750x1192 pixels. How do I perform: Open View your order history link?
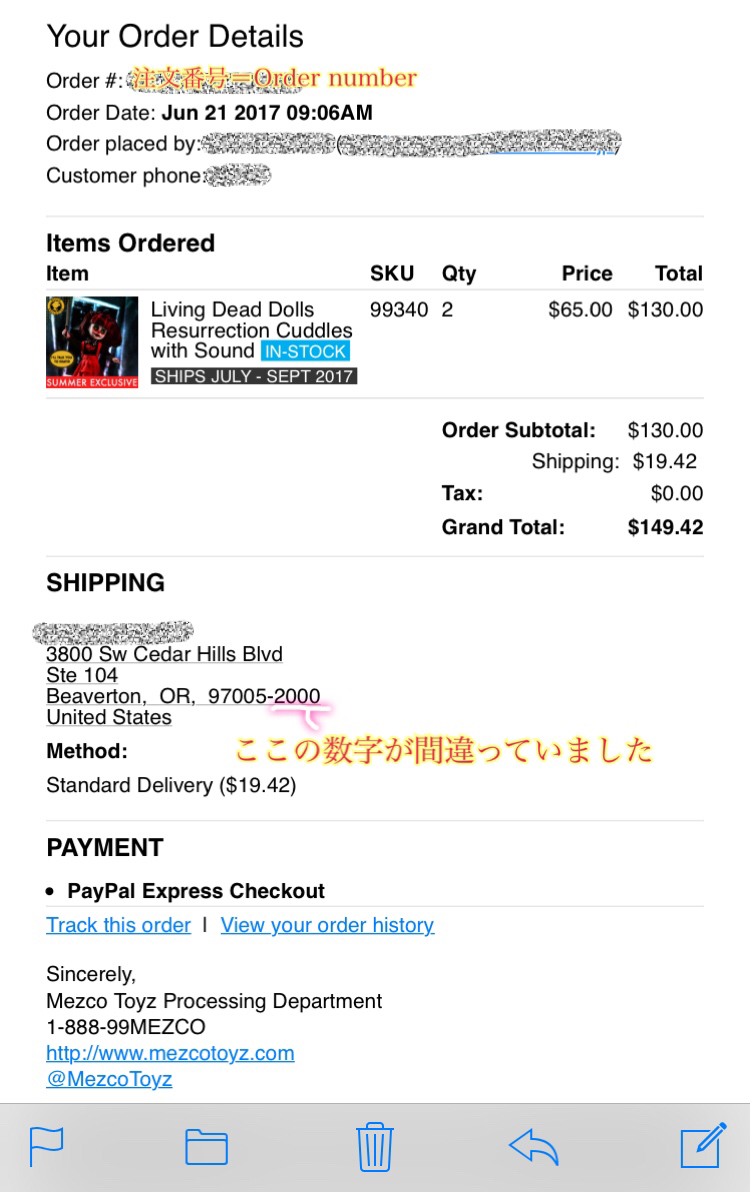pos(328,925)
